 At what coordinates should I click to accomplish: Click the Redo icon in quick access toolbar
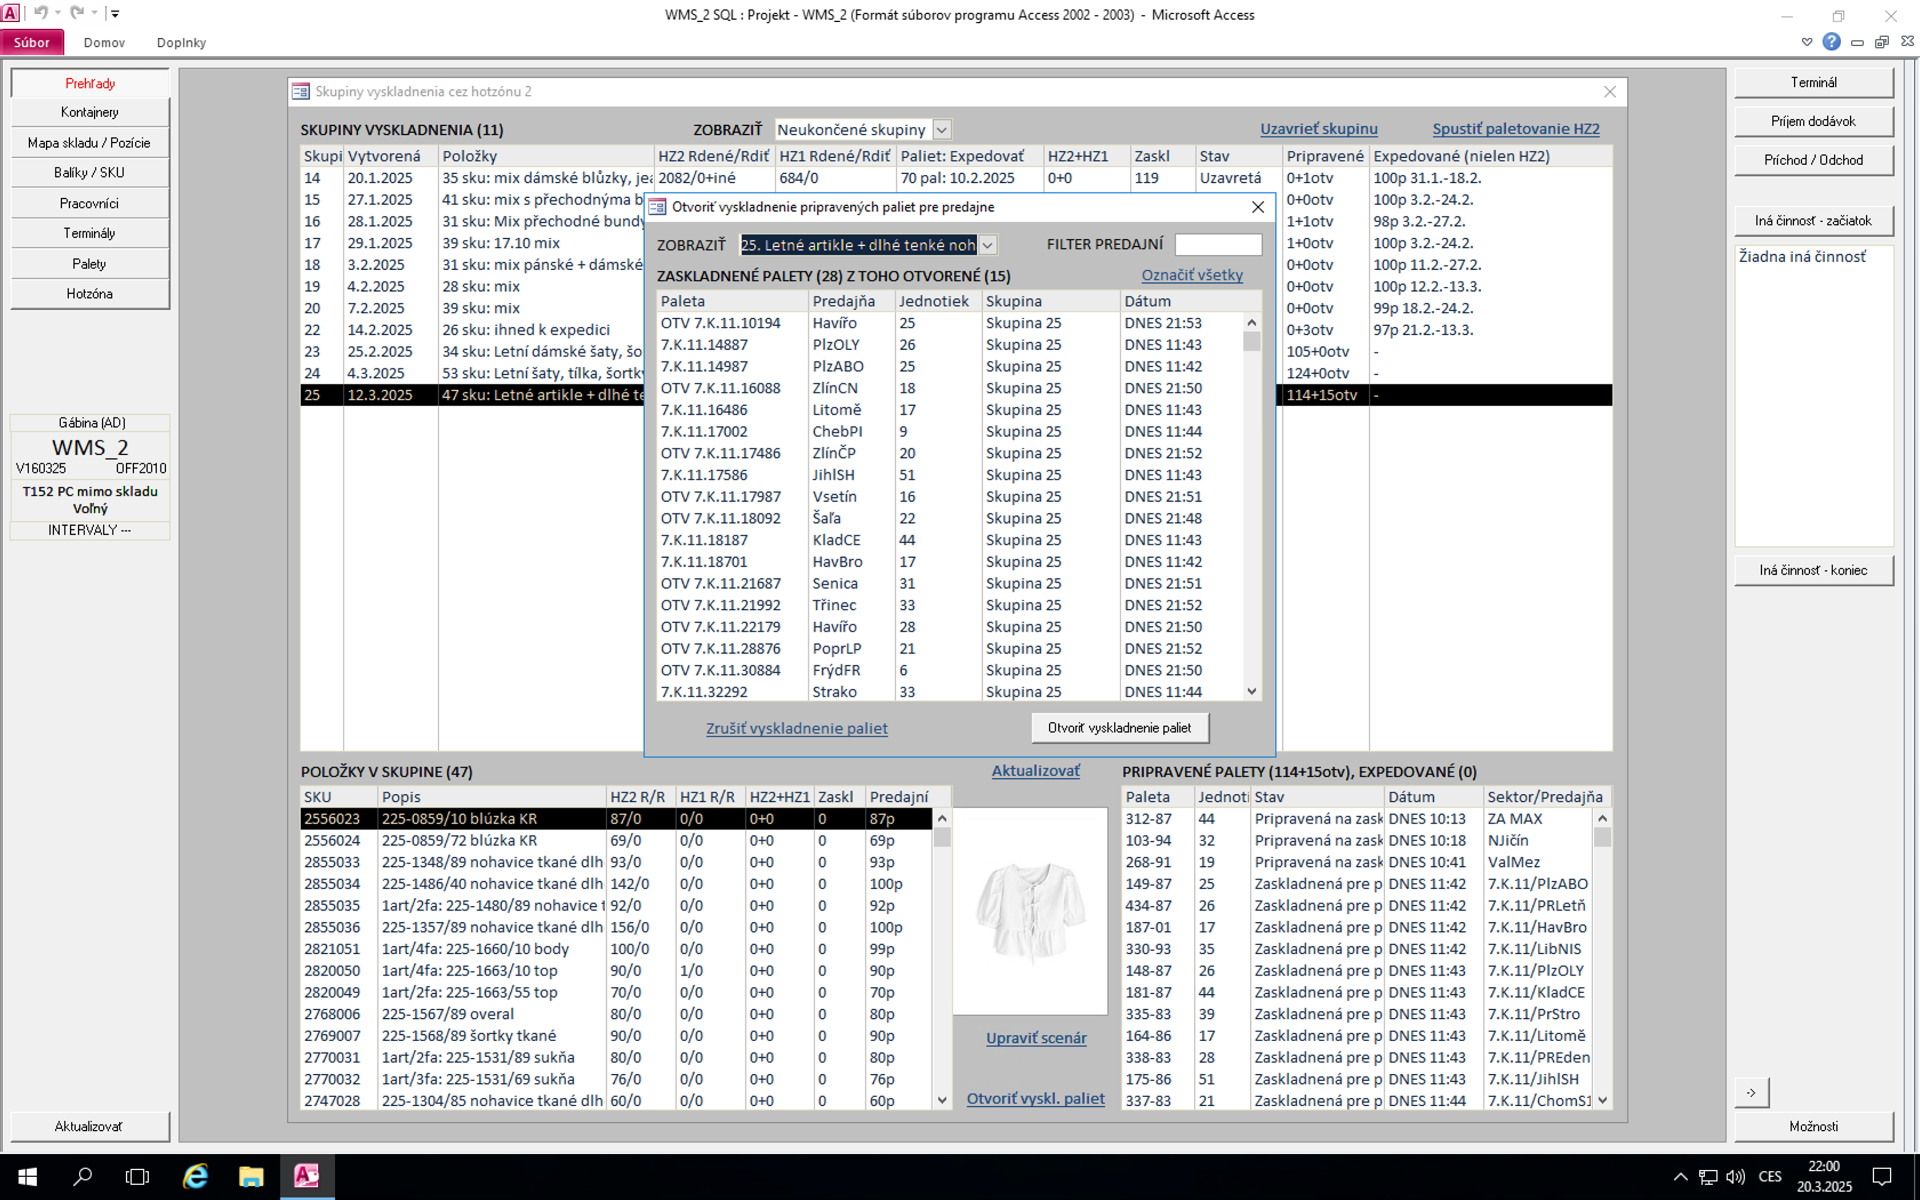pos(77,13)
